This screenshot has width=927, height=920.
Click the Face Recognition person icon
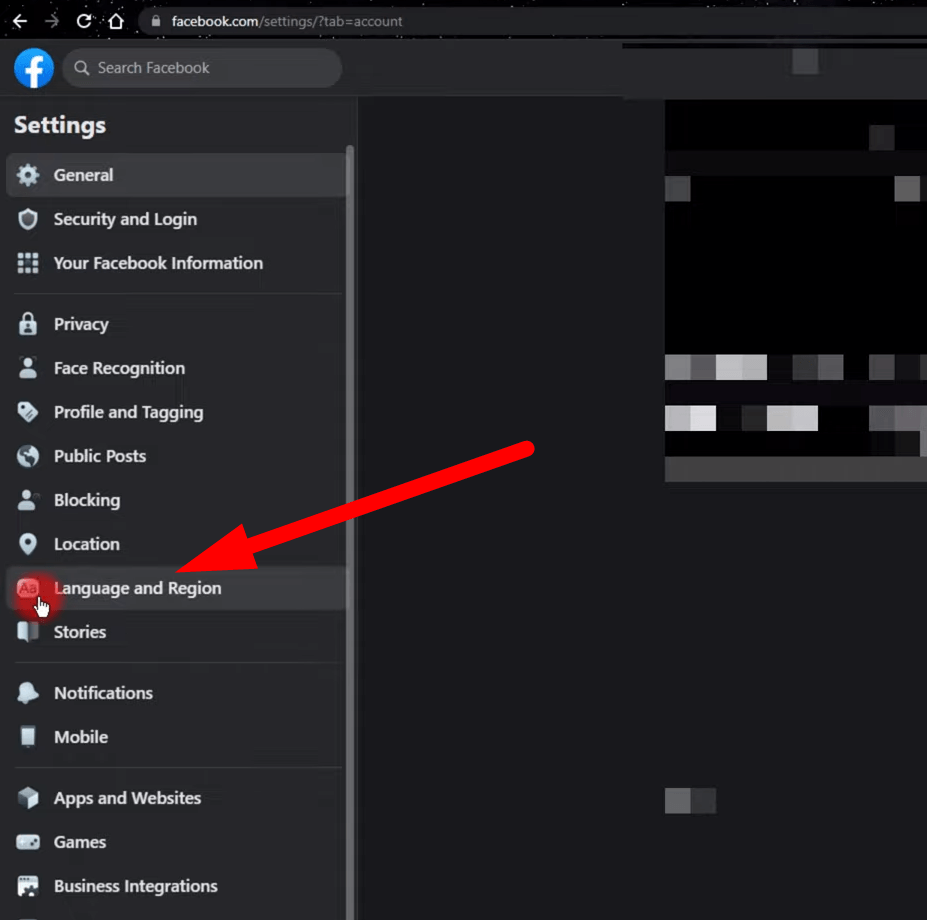[28, 368]
